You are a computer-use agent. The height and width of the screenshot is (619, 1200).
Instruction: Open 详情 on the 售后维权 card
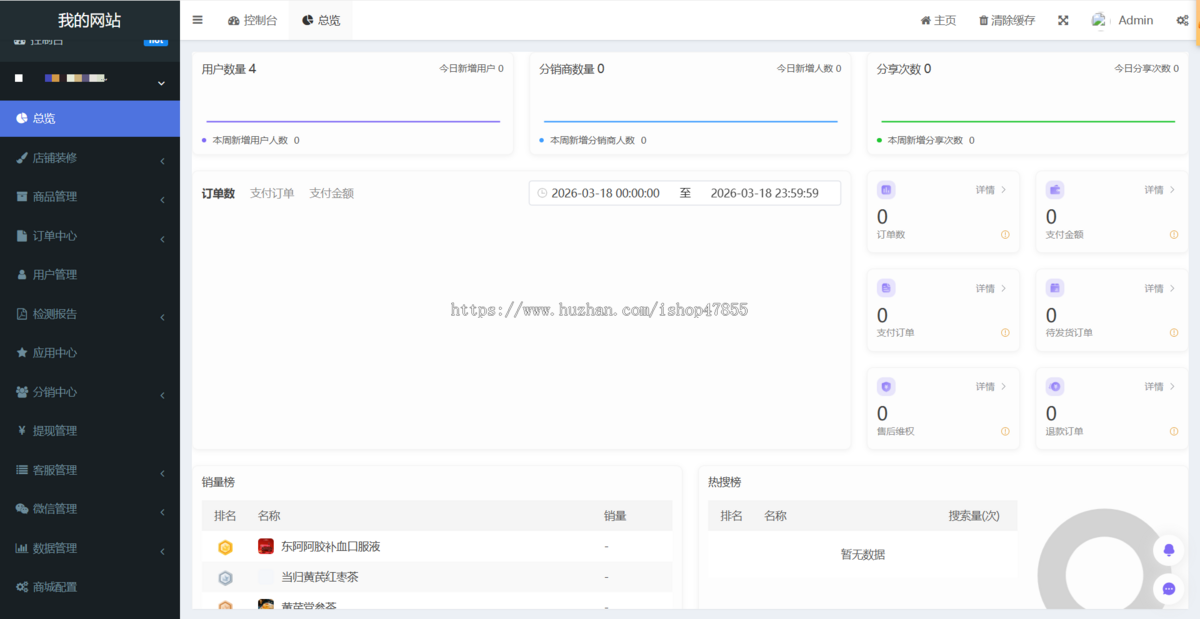pos(991,386)
